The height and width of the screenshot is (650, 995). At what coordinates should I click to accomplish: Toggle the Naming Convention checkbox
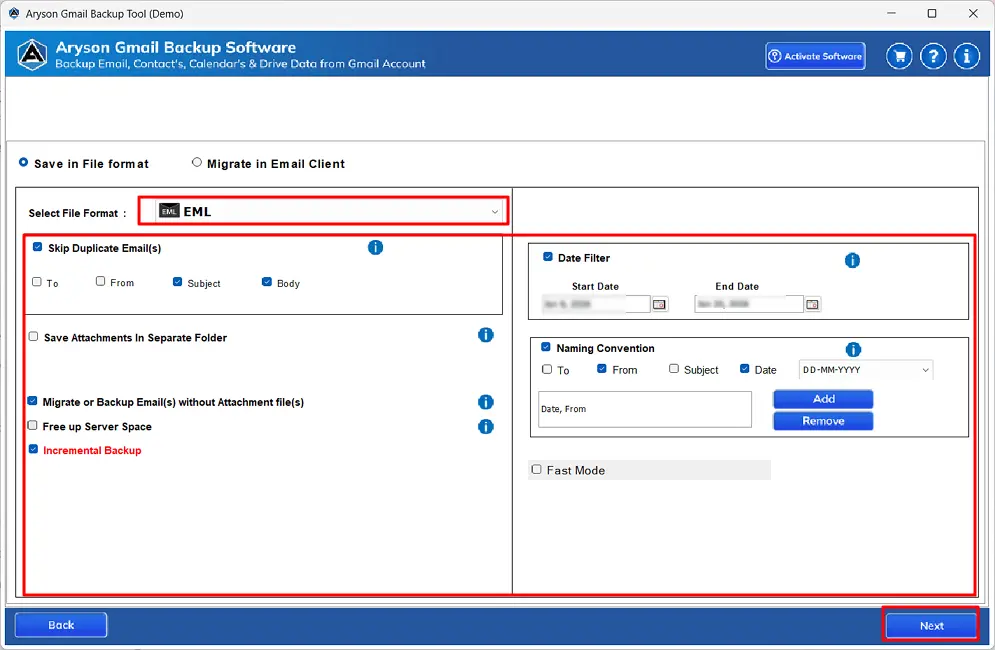point(546,347)
